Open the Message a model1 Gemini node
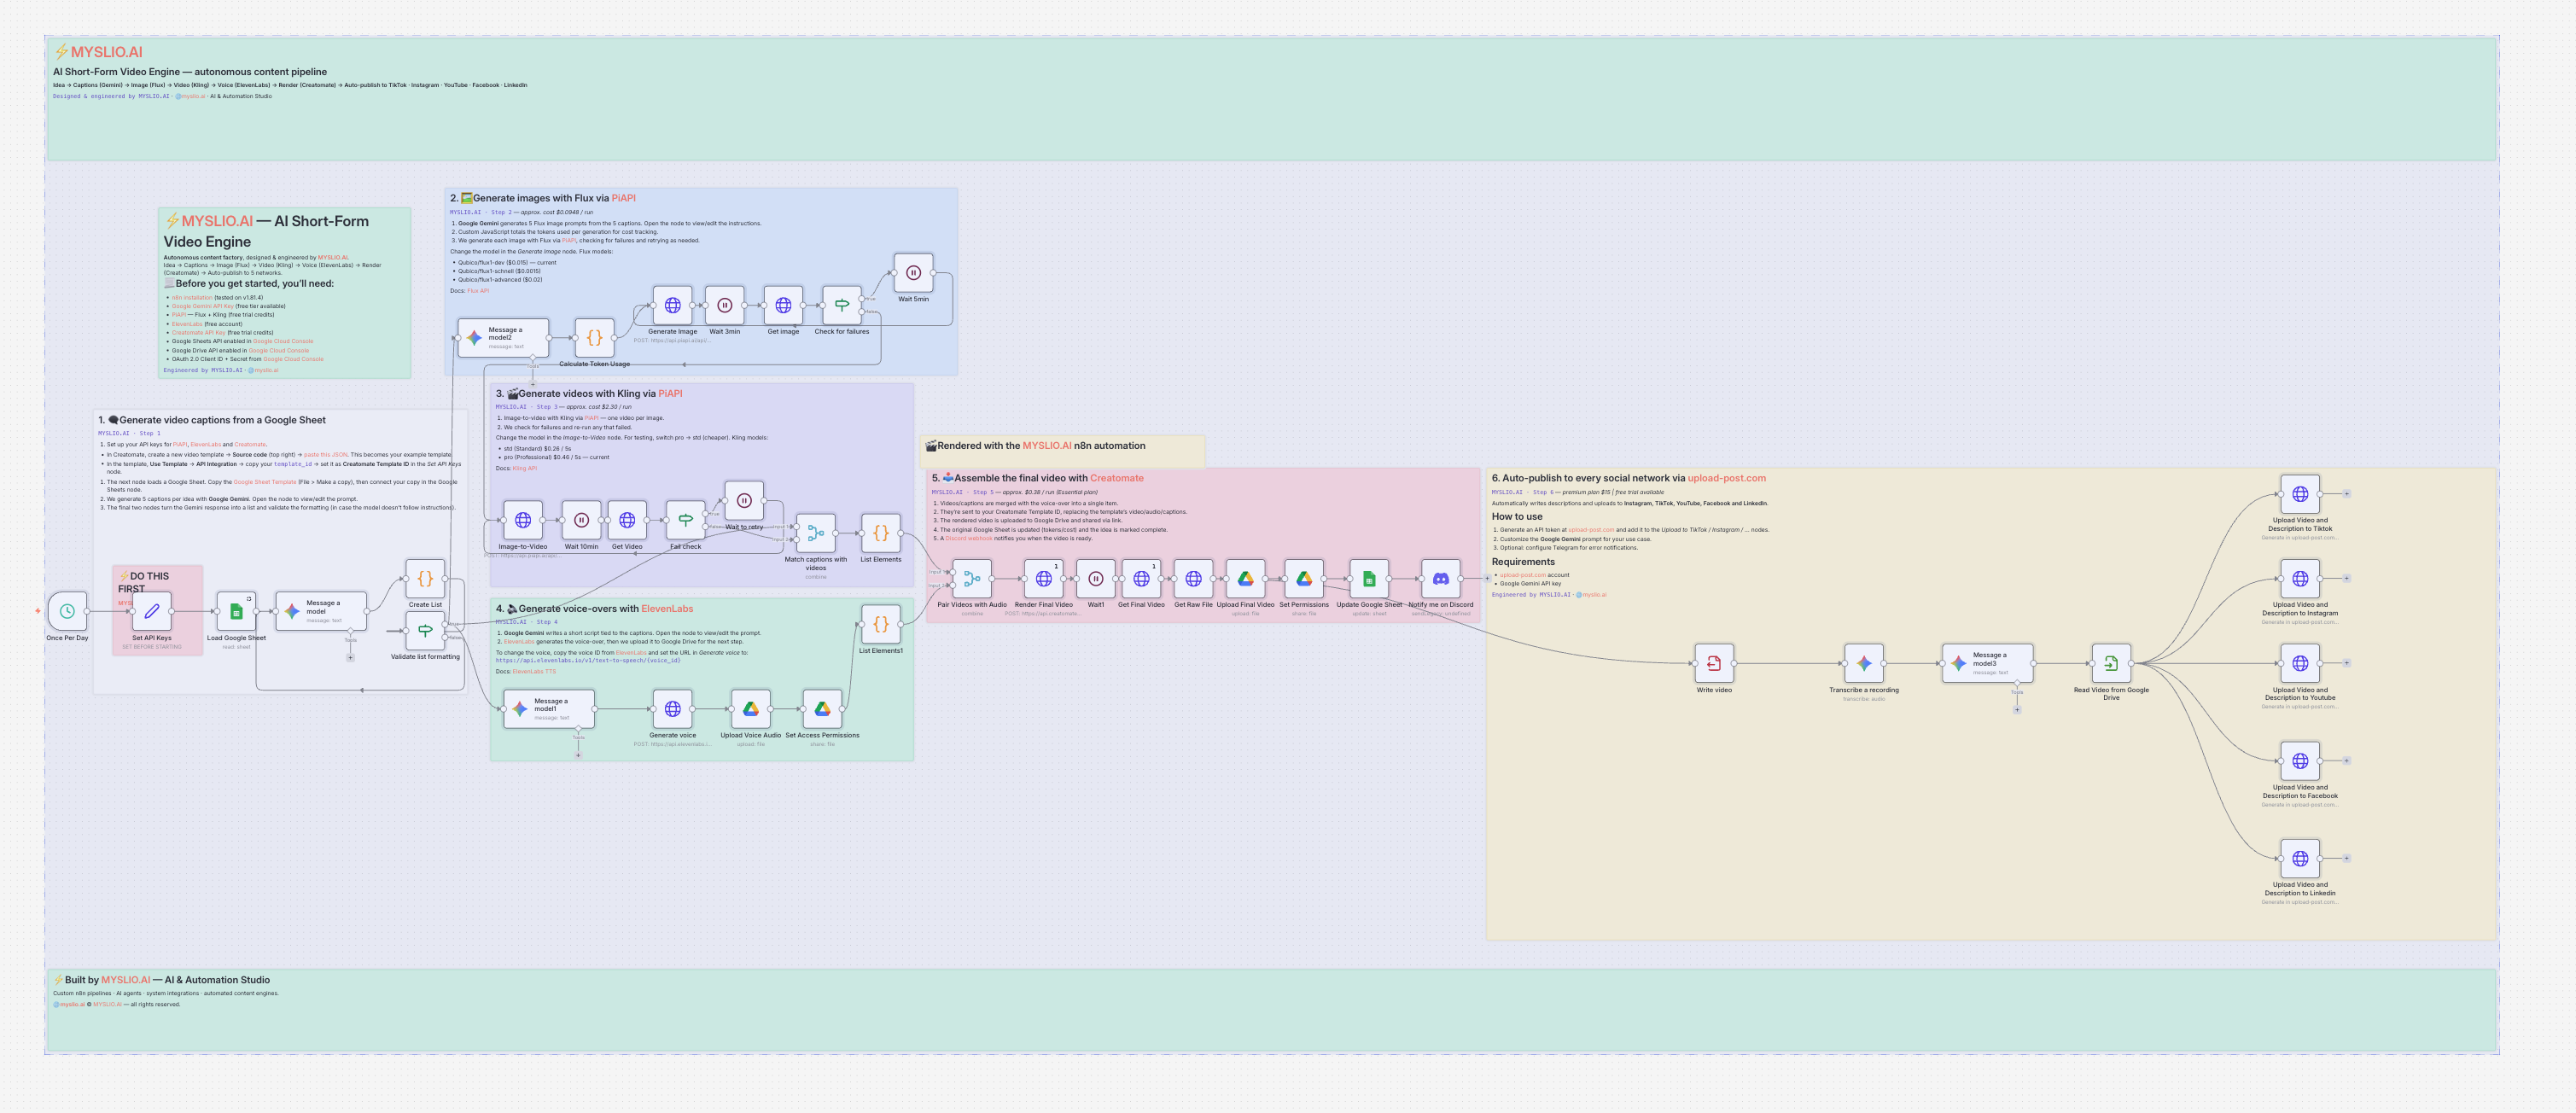Screen dimensions: 2576x1113 [549, 709]
